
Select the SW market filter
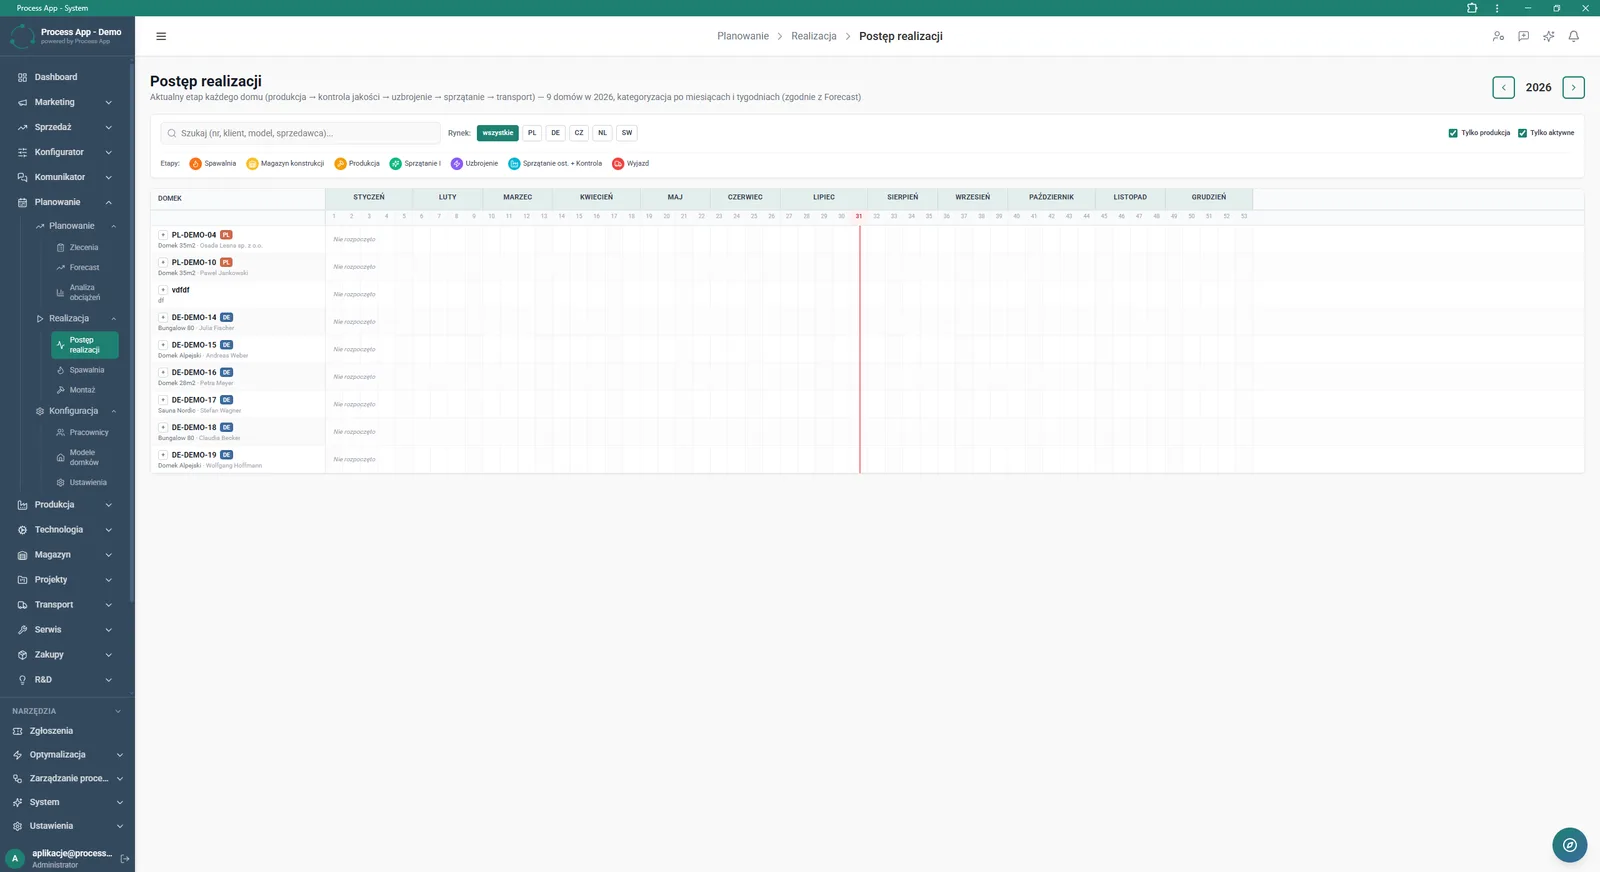[x=627, y=133]
